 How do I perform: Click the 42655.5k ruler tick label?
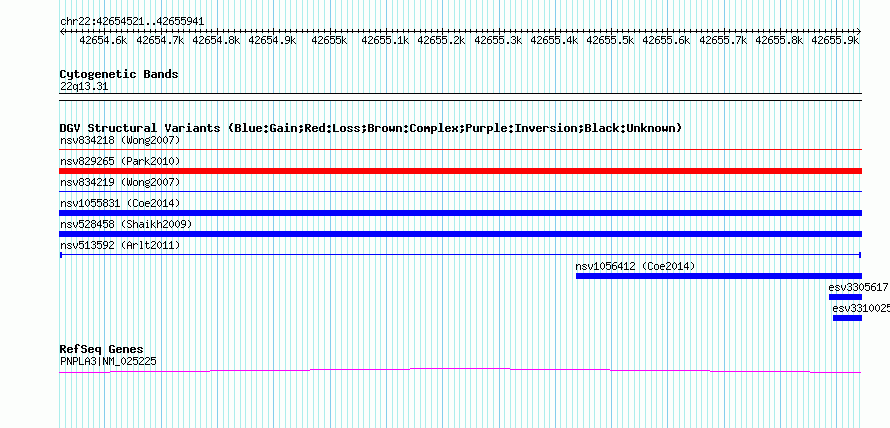click(x=611, y=40)
